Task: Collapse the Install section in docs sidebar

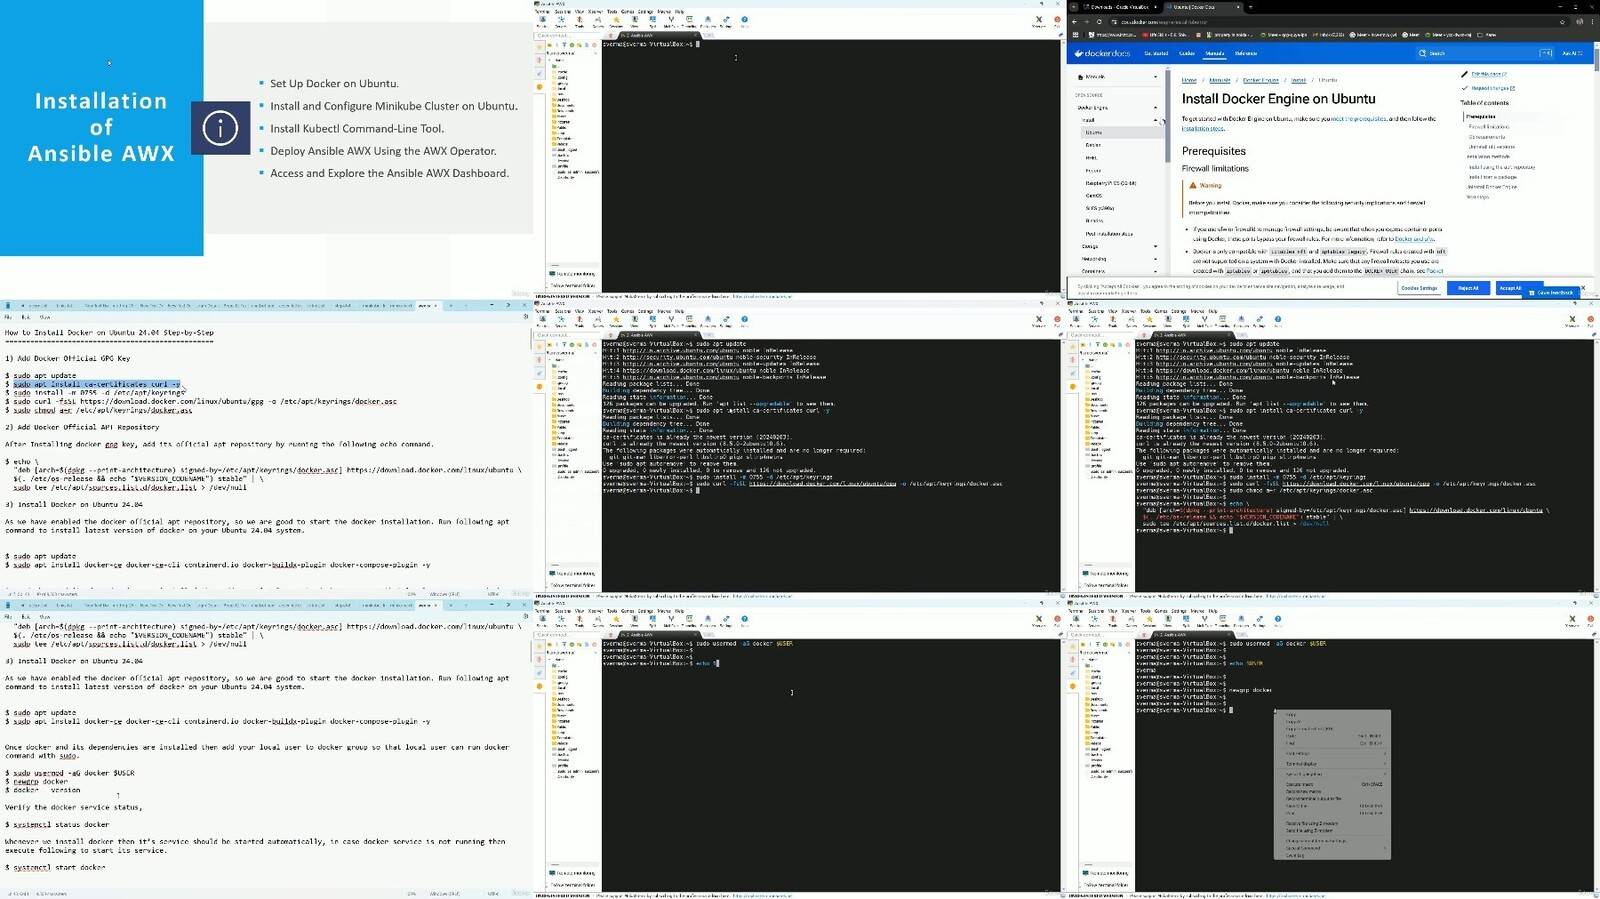Action: [x=1155, y=120]
